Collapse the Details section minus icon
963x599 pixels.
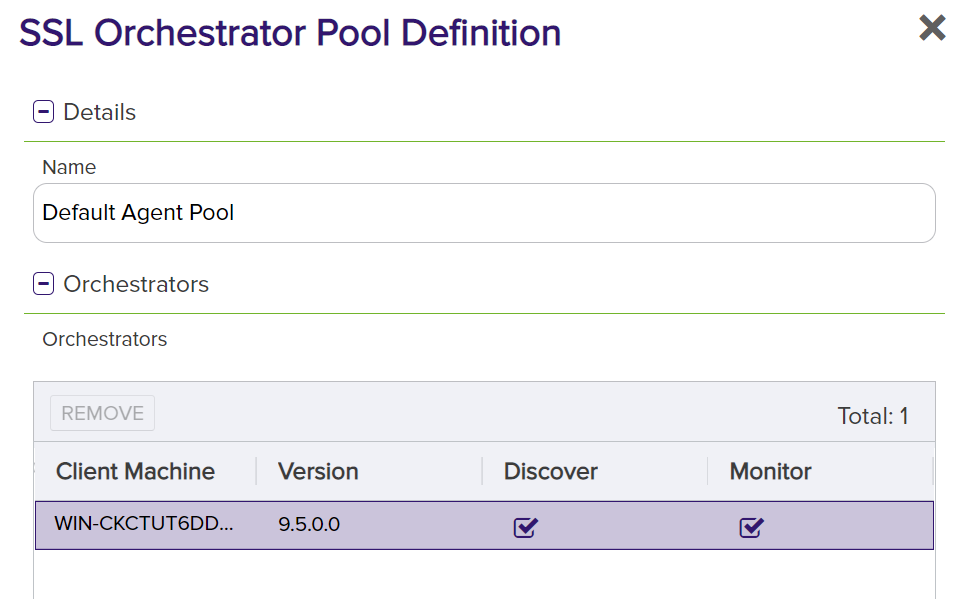pyautogui.click(x=43, y=112)
